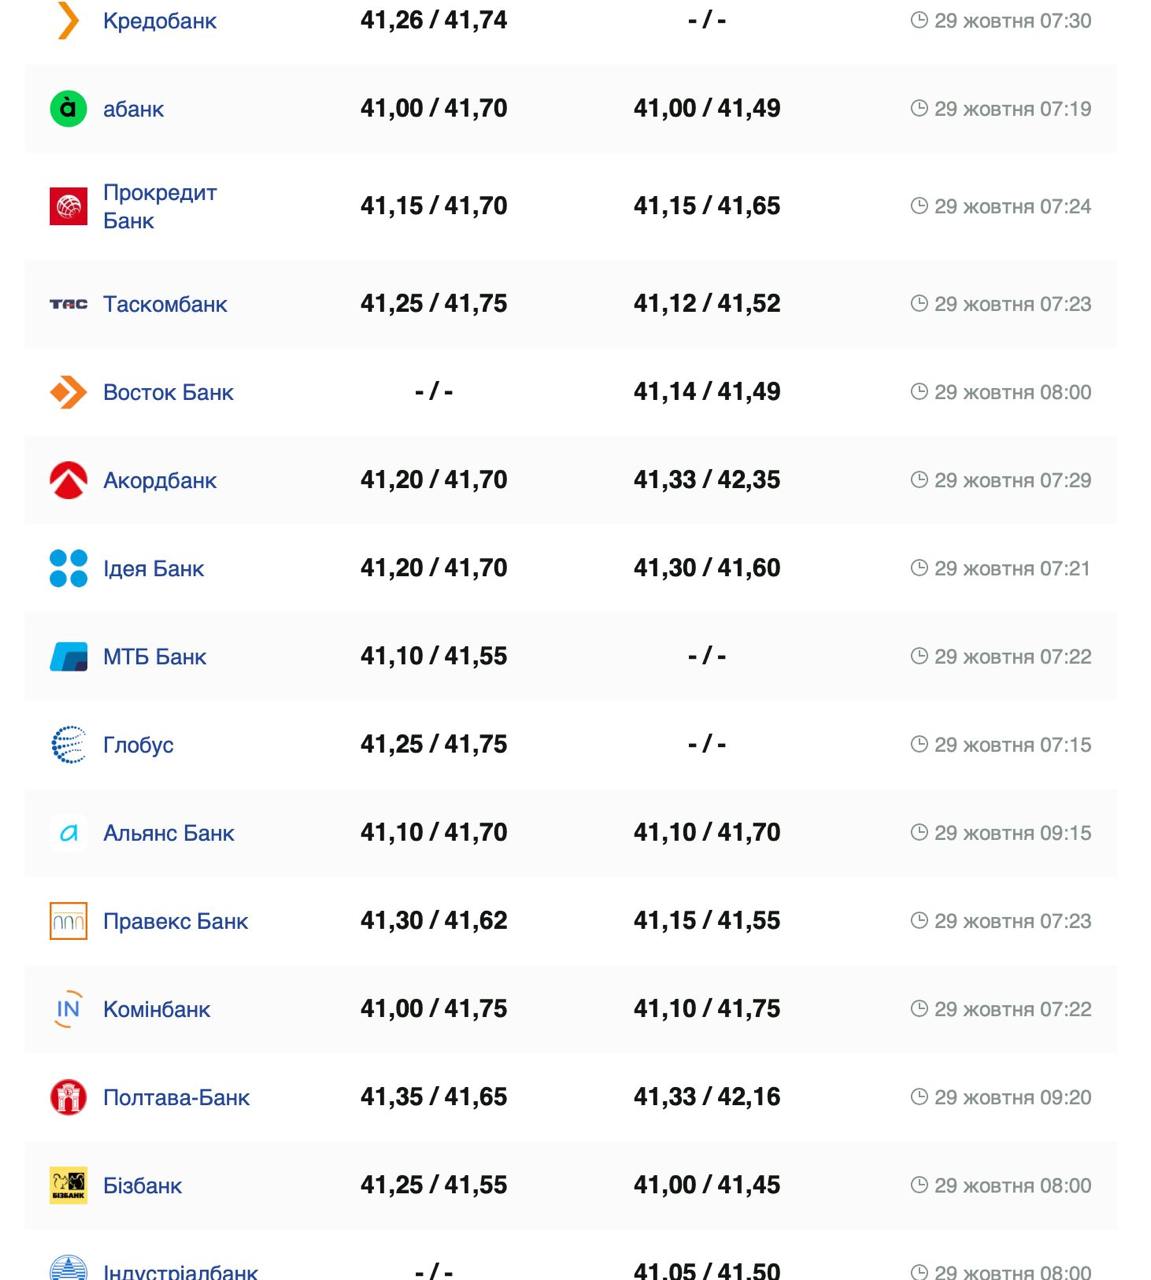Click the yellow Бізбанк logo
Screen dimensions: 1151x1280
(68, 1185)
